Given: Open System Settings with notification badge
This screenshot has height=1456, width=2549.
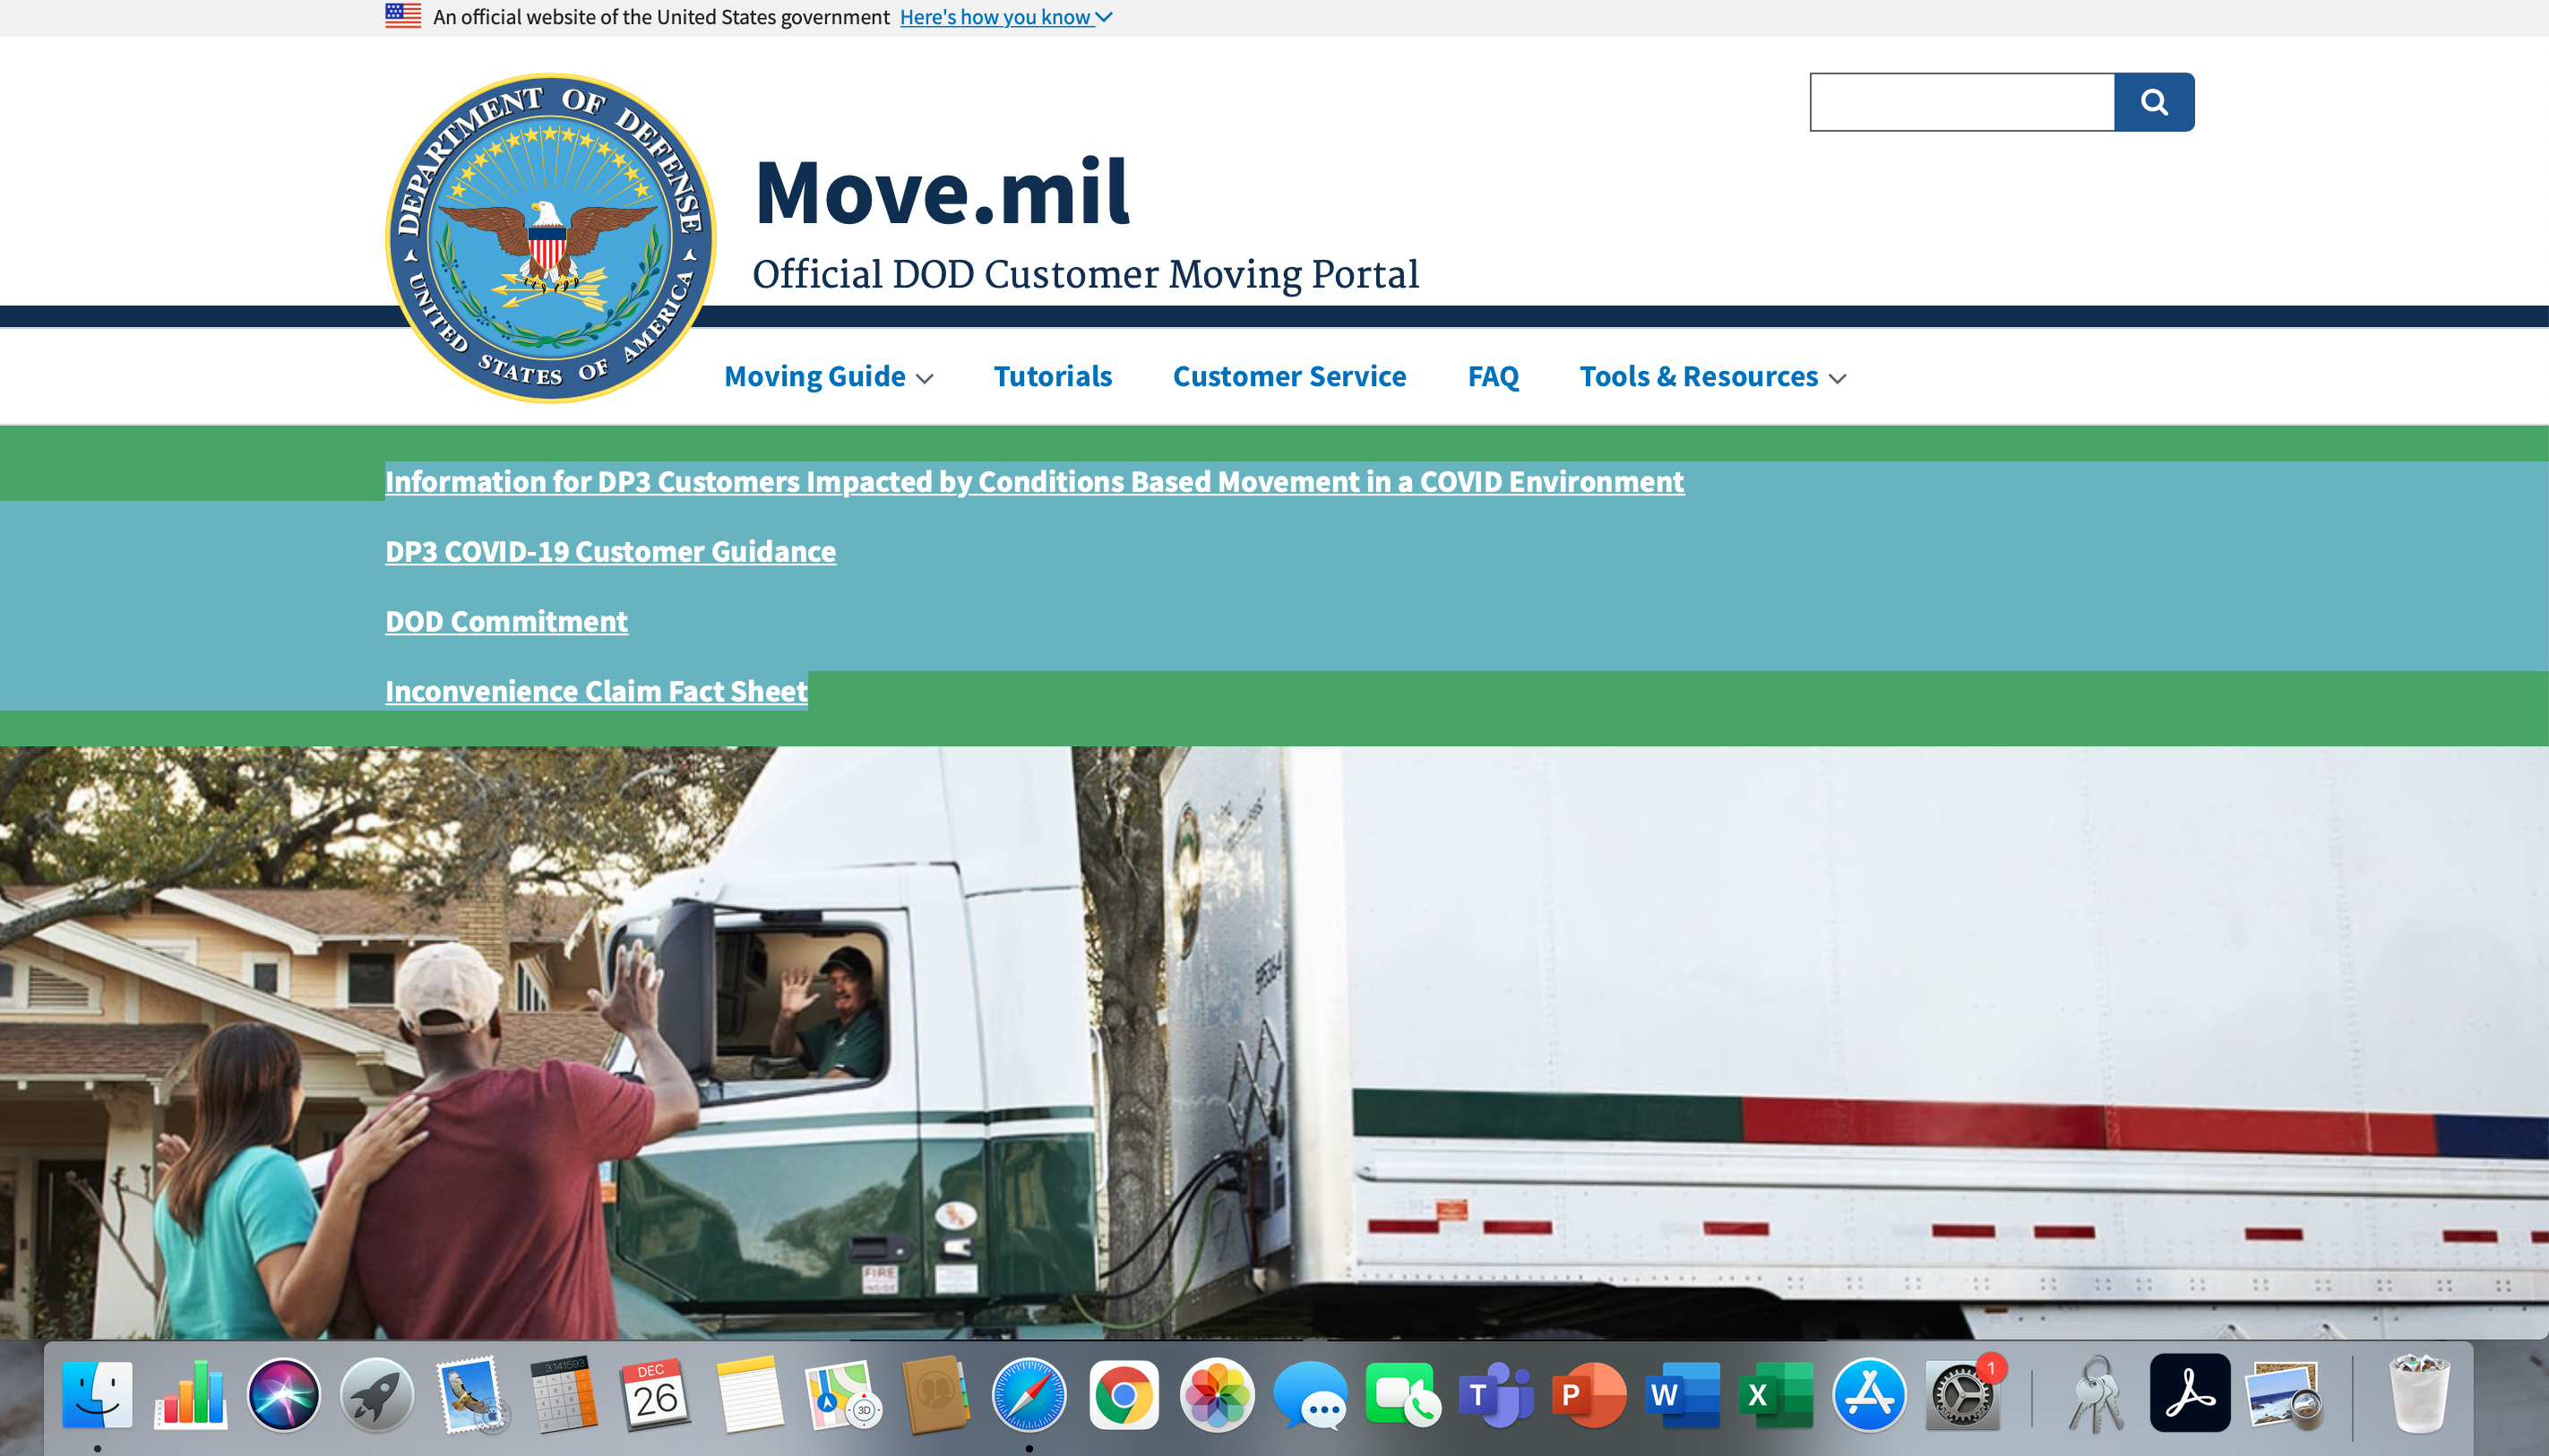Looking at the screenshot, I should coord(1963,1393).
